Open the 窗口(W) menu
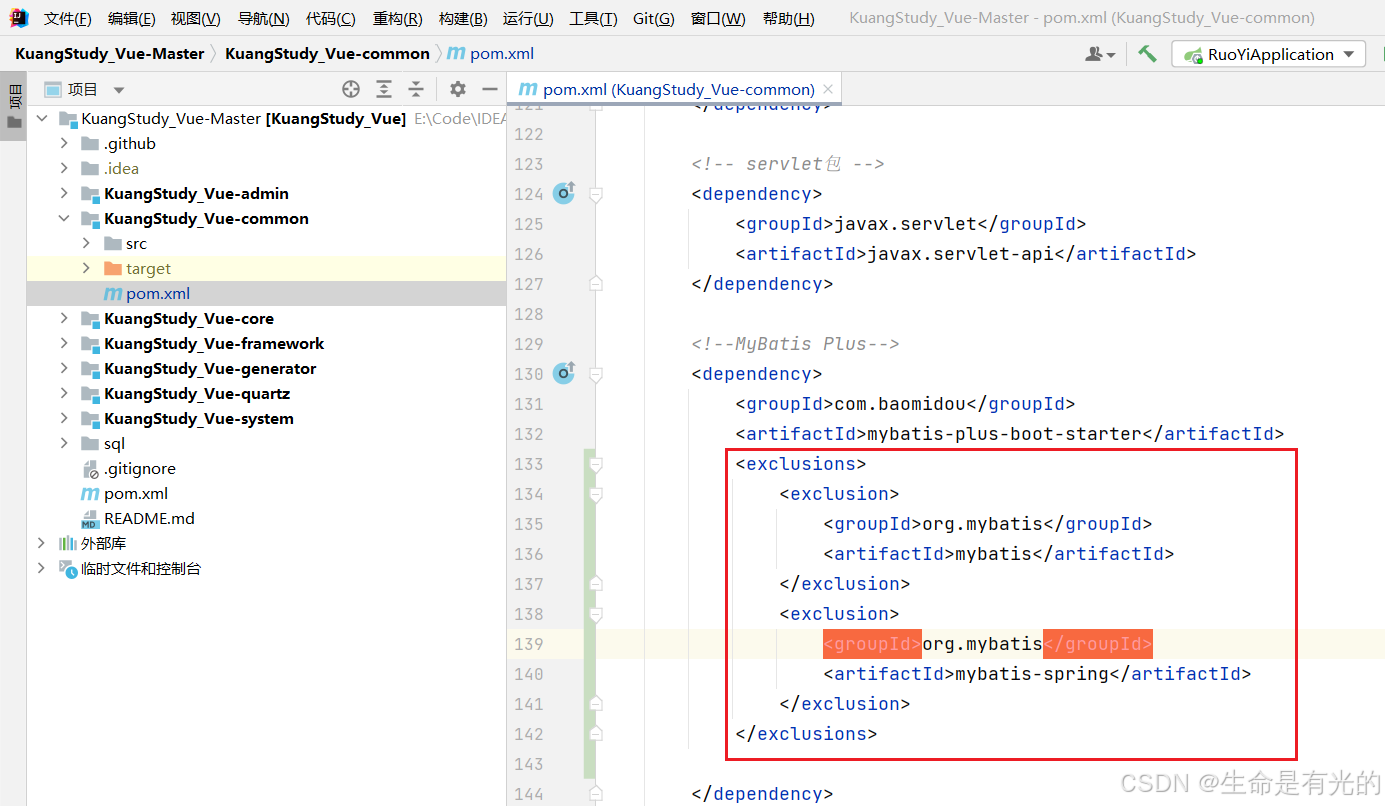The width and height of the screenshot is (1385, 806). pos(718,19)
